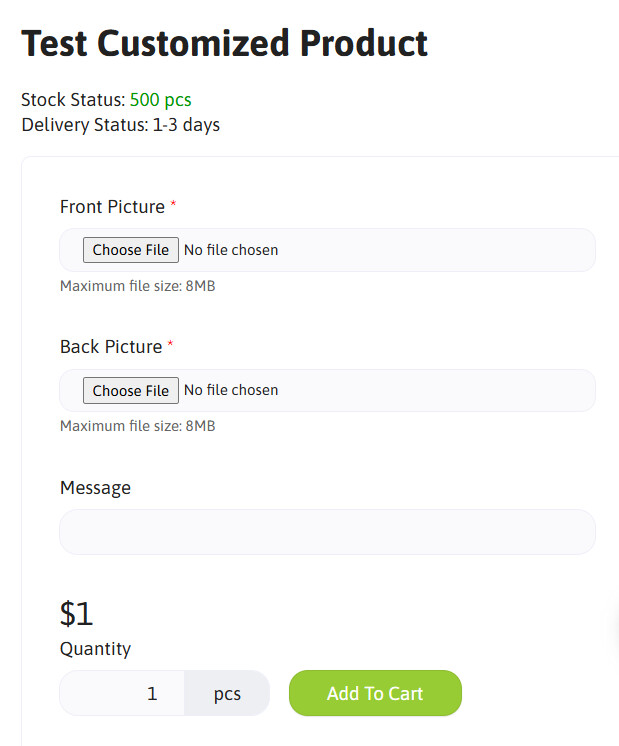This screenshot has width=619, height=746.
Task: Click the red asterisk beside Front Picture
Action: [x=173, y=204]
